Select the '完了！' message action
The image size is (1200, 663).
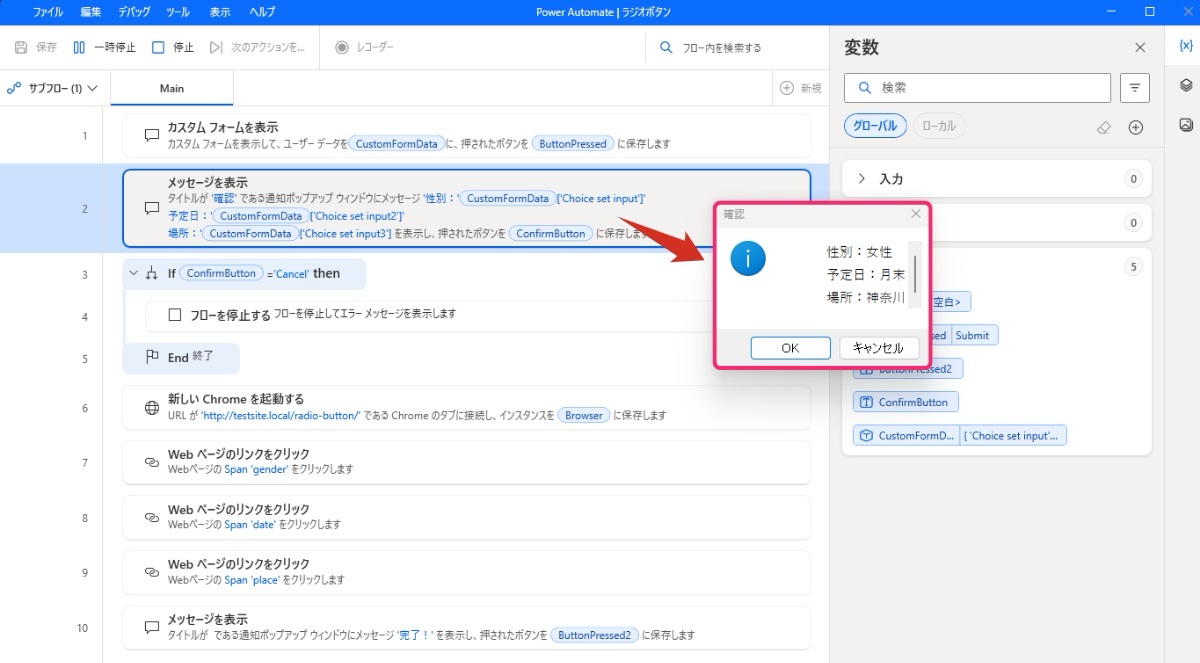pyautogui.click(x=466, y=627)
